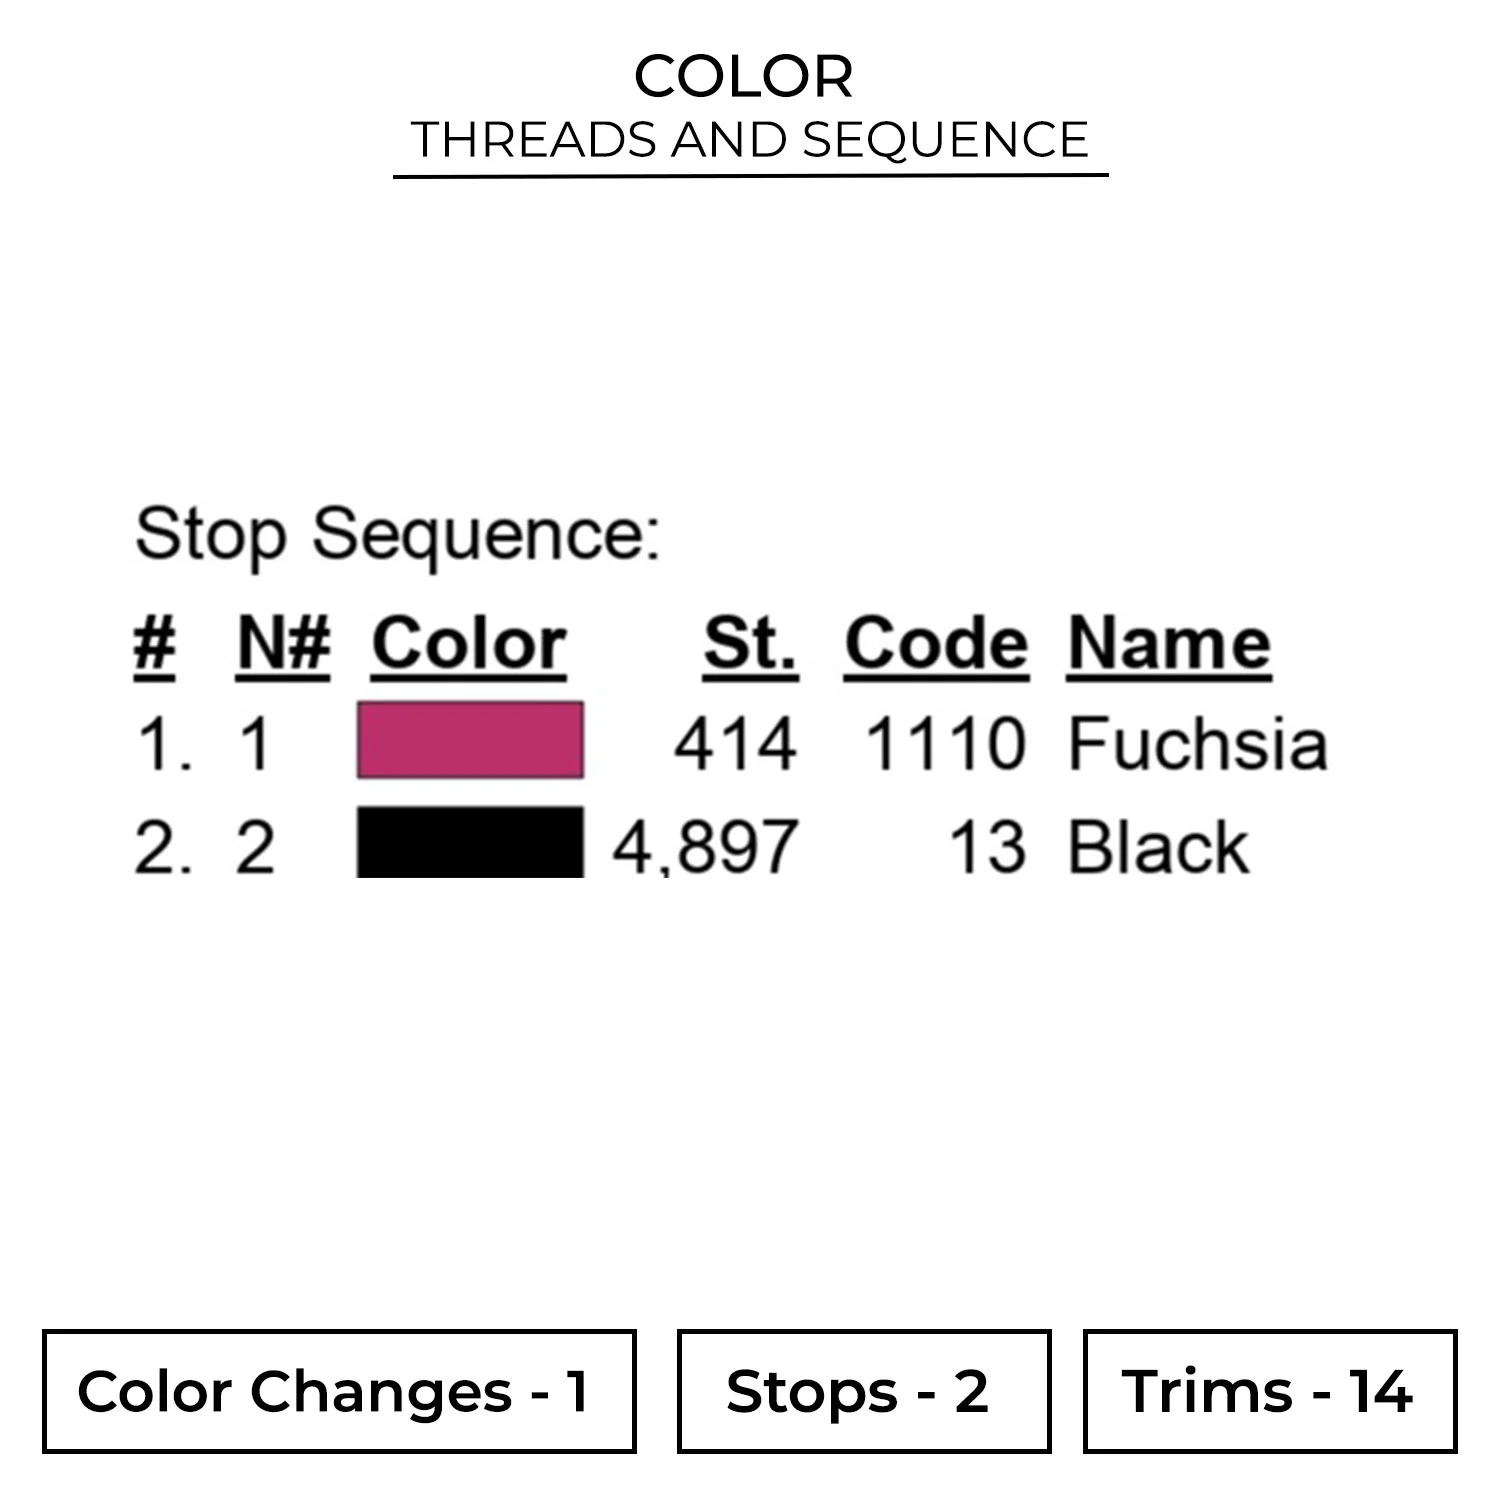Click the THREADS AND SEQUENCE subtitle
The width and height of the screenshot is (1500, 1500).
point(750,139)
